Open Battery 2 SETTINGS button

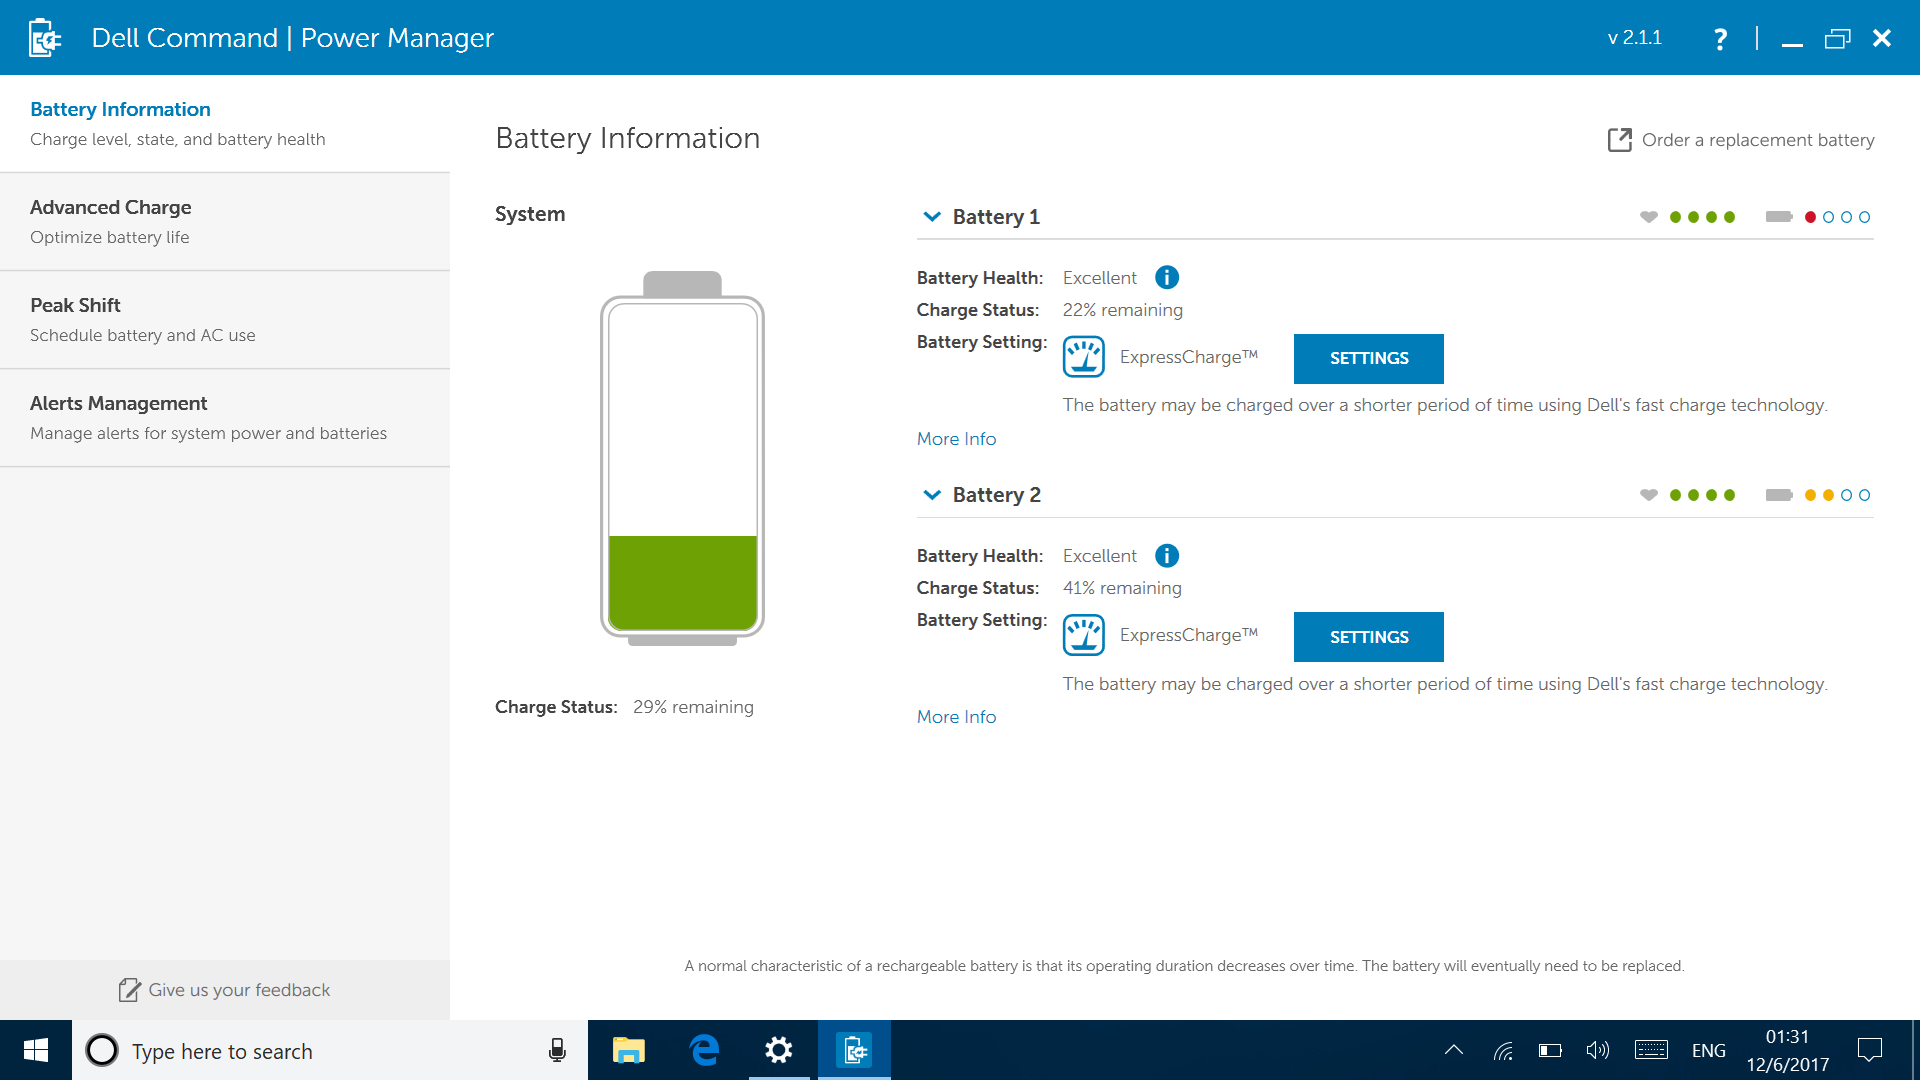pyautogui.click(x=1369, y=637)
